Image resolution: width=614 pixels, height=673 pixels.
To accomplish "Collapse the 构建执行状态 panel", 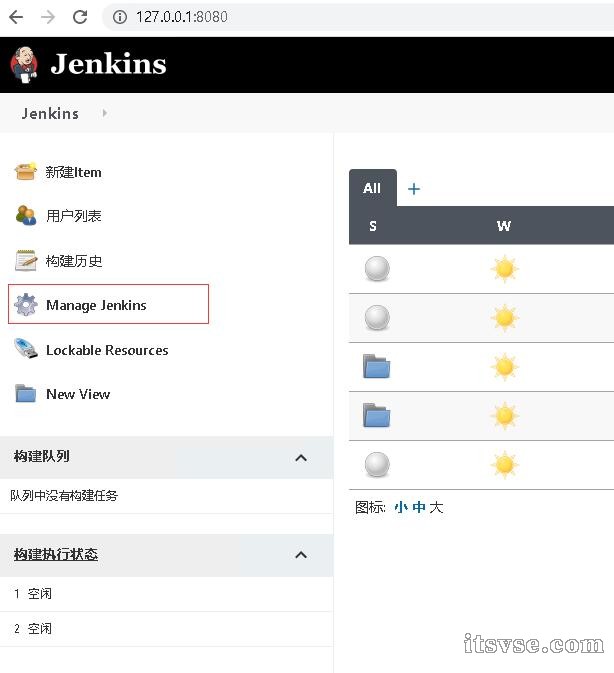I will pos(301,555).
